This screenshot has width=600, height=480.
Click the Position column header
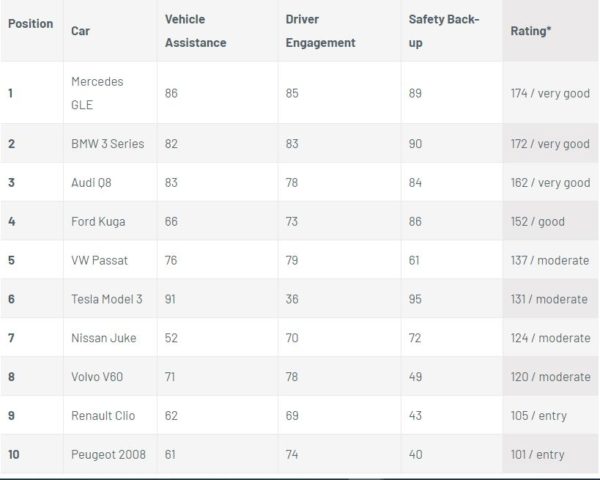(x=31, y=24)
